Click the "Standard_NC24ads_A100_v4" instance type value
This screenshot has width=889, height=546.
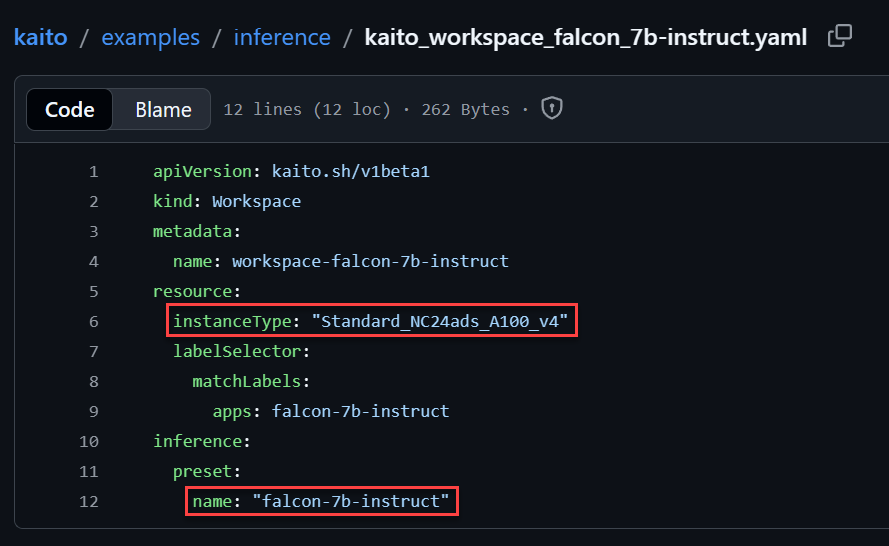pyautogui.click(x=440, y=321)
